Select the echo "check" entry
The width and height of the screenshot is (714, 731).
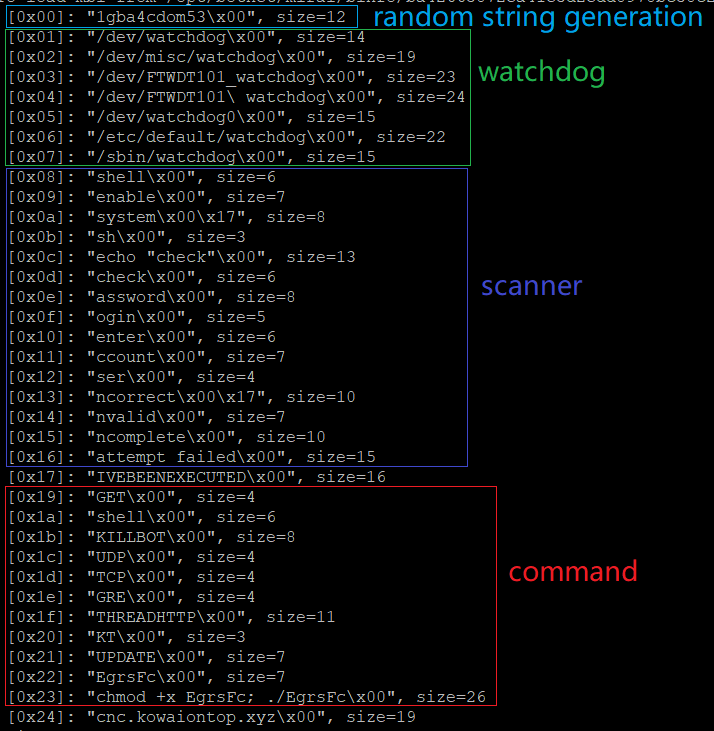tap(182, 257)
